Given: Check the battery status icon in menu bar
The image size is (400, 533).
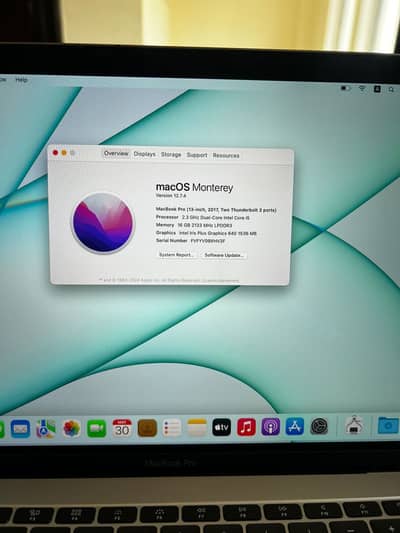Looking at the screenshot, I should 345,88.
